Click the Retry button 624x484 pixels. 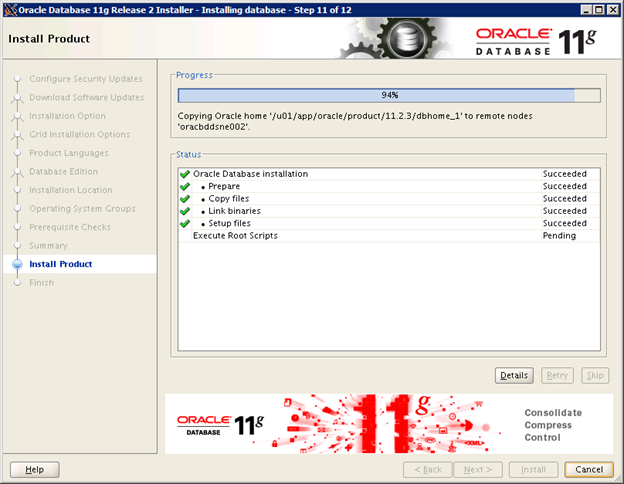point(557,375)
